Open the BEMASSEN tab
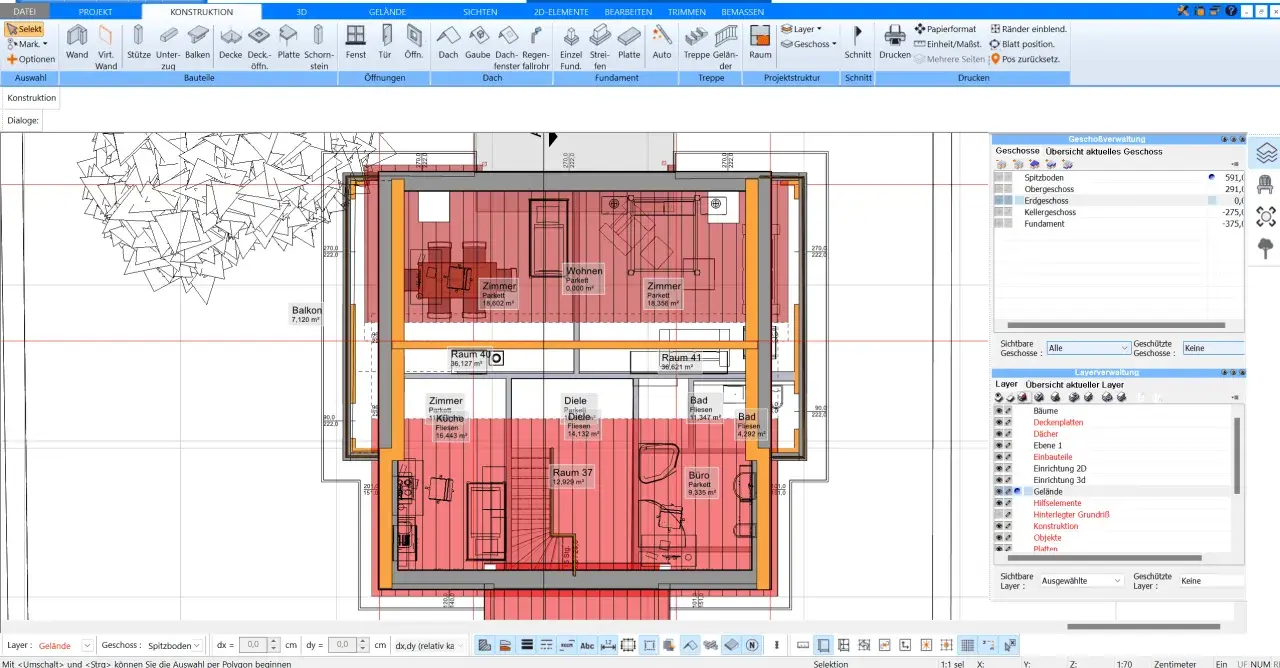1280x668 pixels. [744, 11]
